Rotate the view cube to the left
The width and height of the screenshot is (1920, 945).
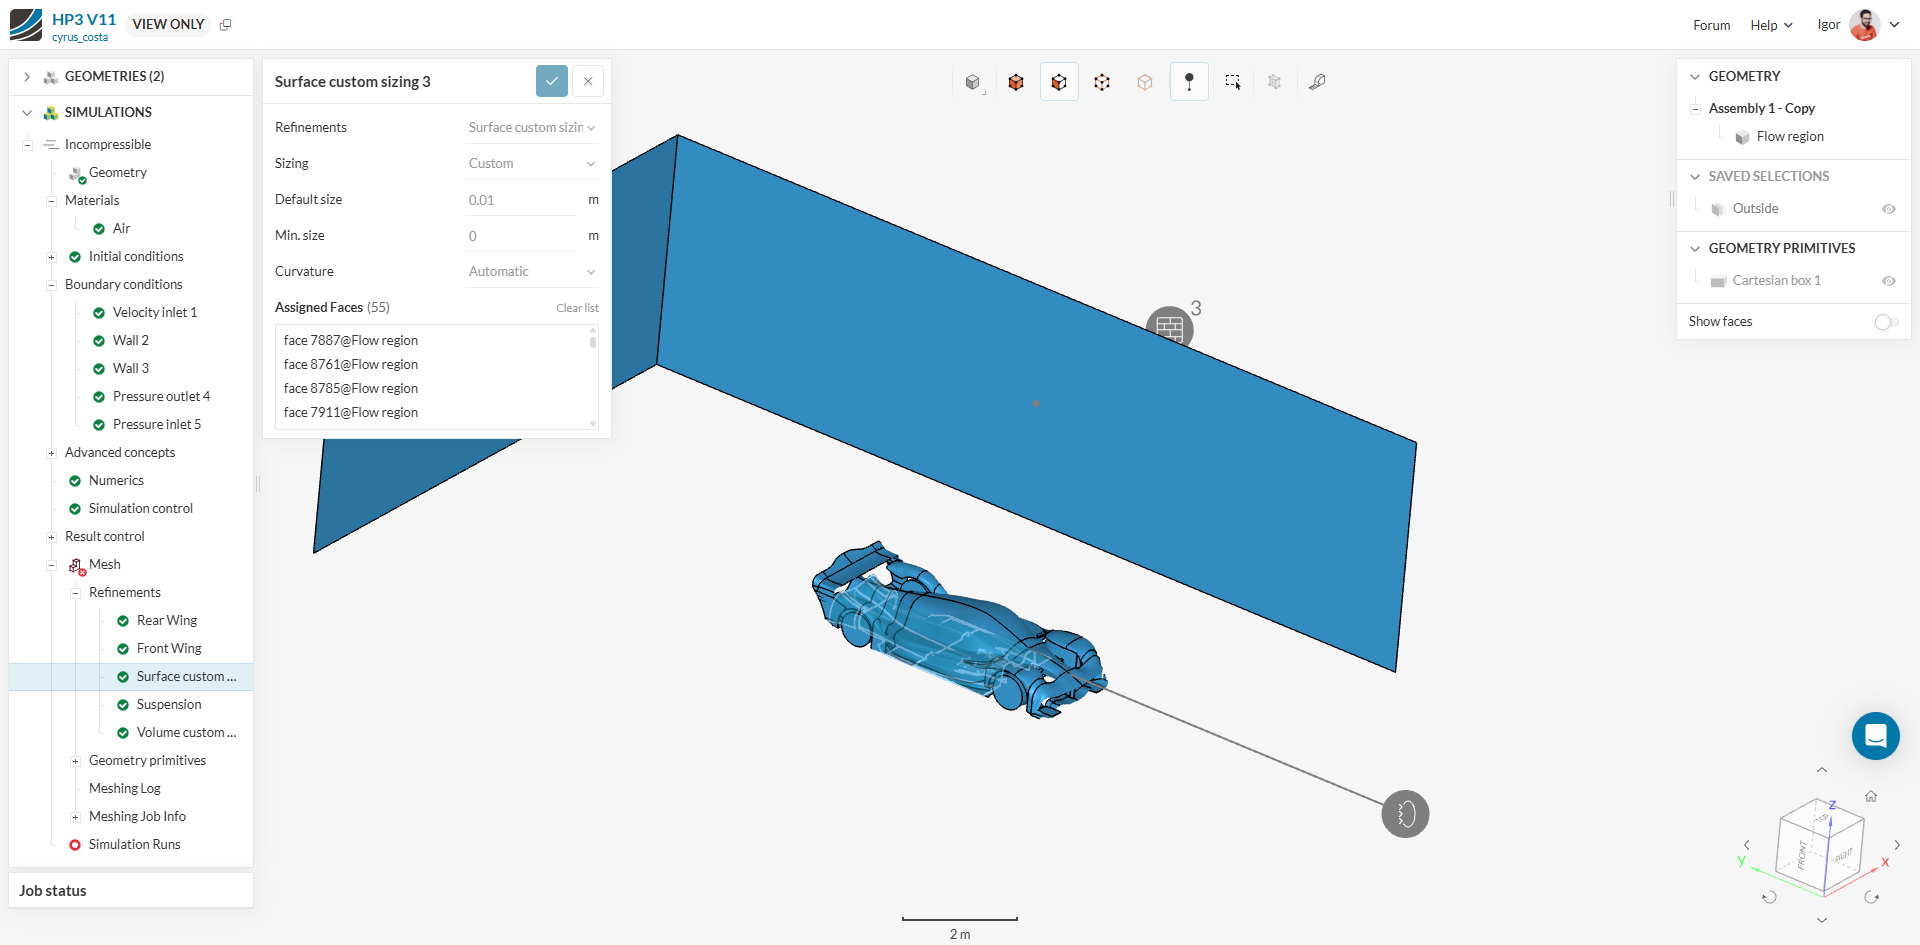[x=1747, y=845]
